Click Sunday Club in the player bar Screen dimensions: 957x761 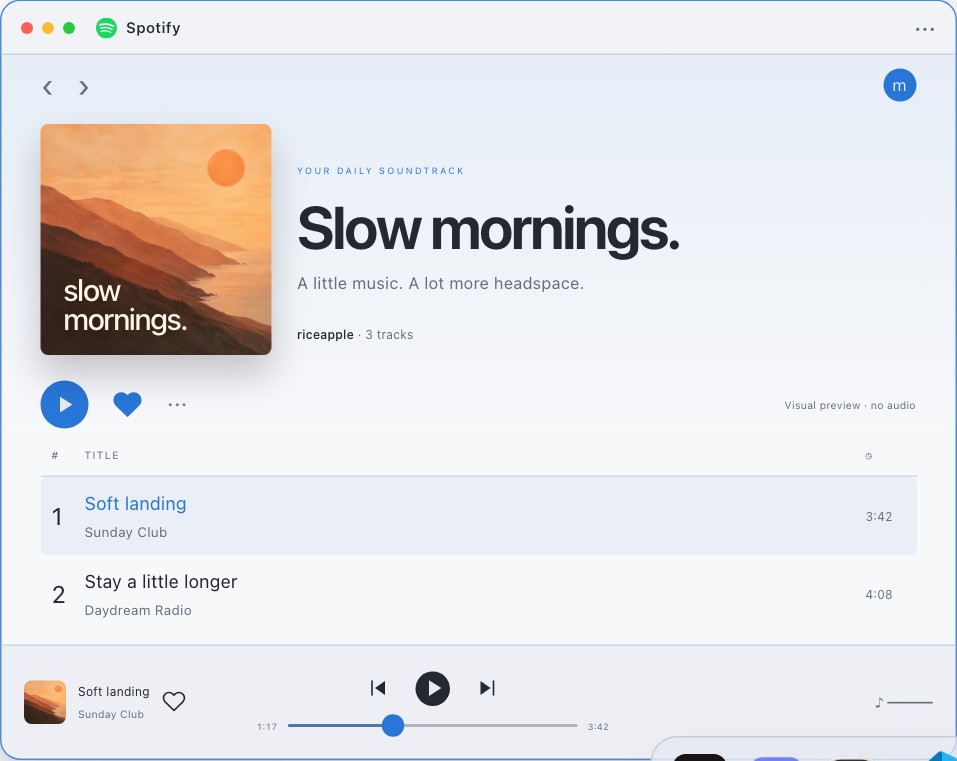110,714
